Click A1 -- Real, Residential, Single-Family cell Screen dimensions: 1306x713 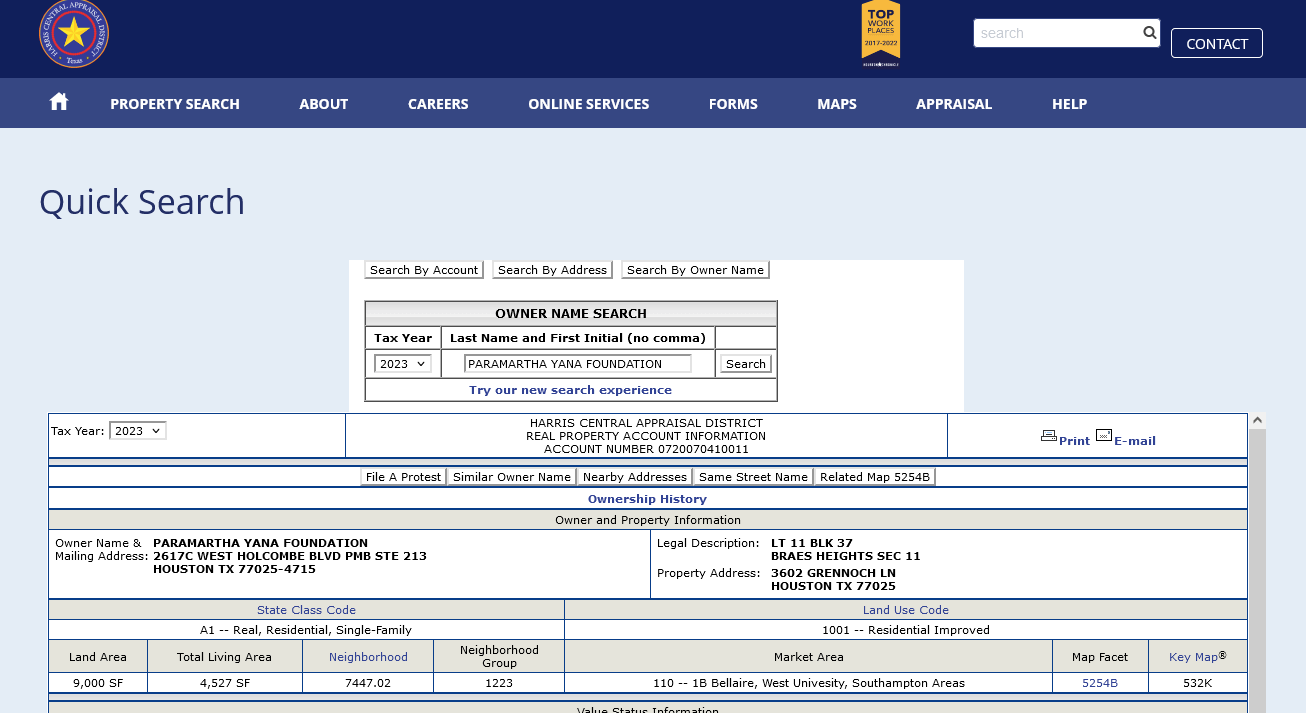click(x=306, y=630)
